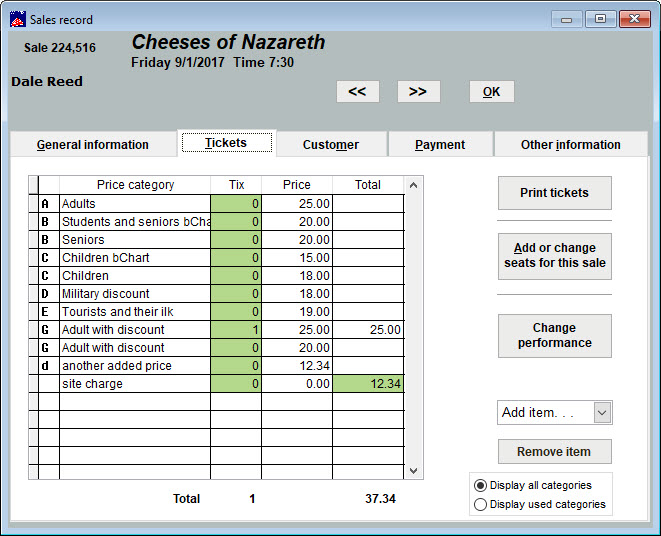Image resolution: width=661 pixels, height=536 pixels.
Task: Click the Sale 224,516 label
Action: click(x=60, y=48)
